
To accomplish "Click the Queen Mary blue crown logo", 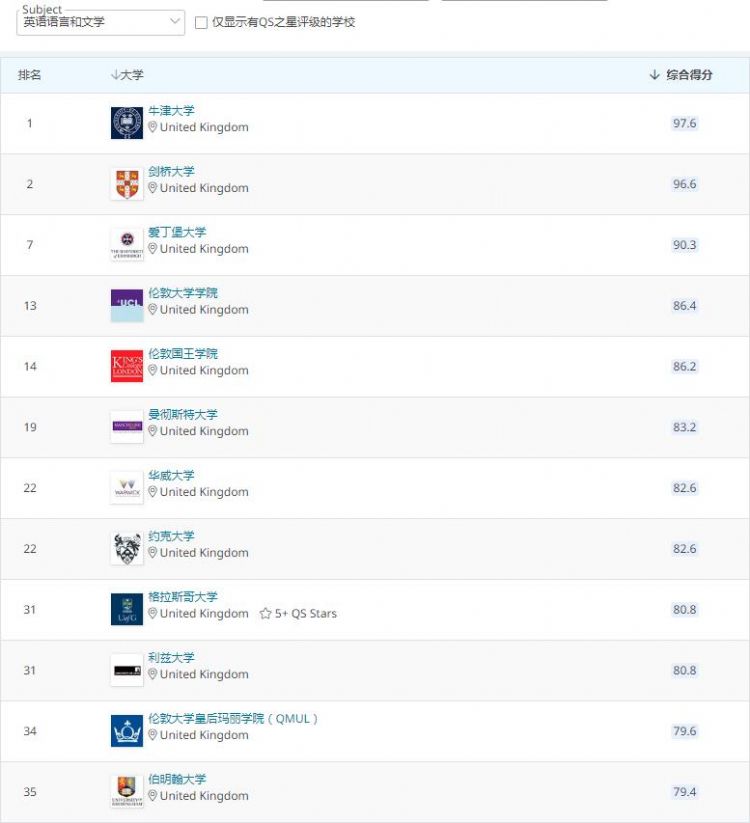I will (x=127, y=731).
